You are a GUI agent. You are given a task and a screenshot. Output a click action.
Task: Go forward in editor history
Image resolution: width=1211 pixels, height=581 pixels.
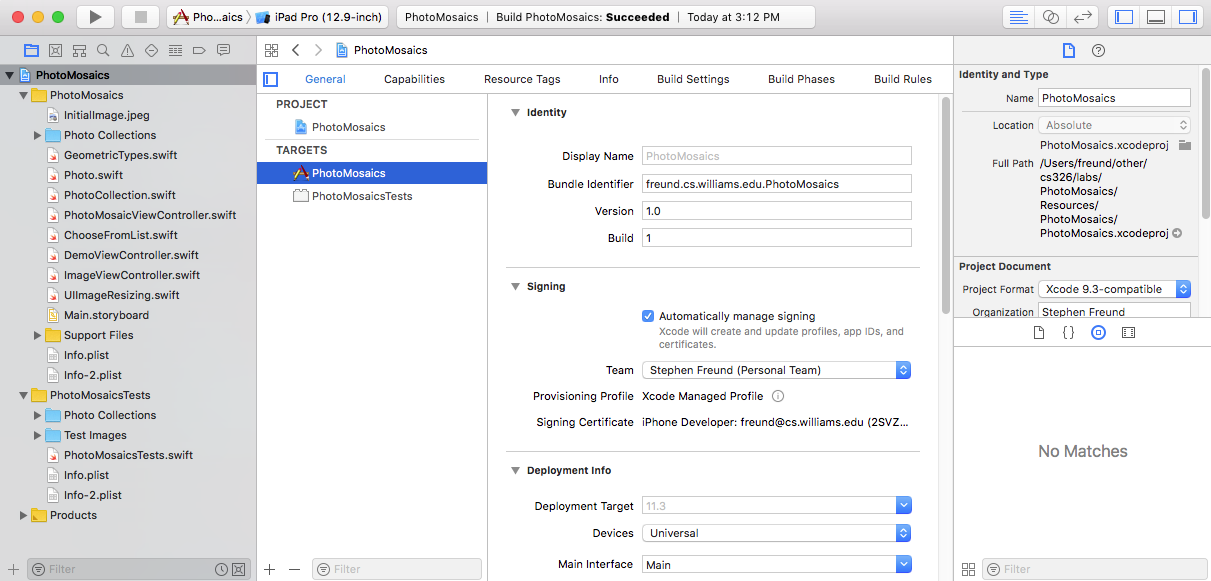pyautogui.click(x=318, y=50)
